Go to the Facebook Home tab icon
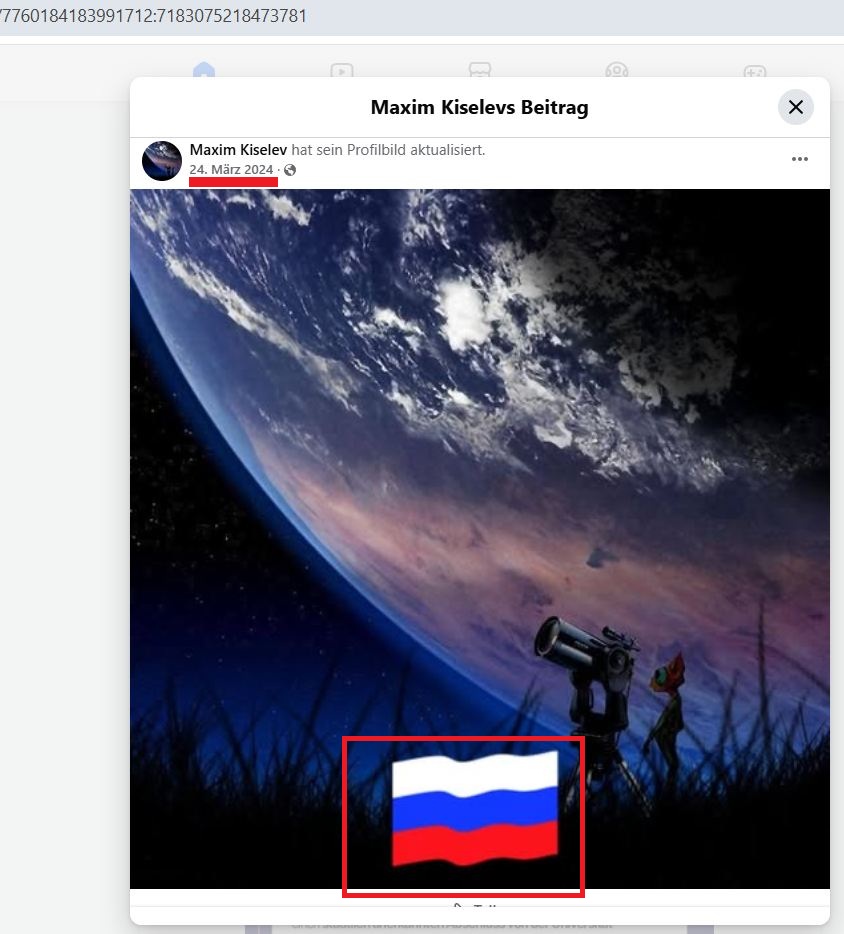Screen dimensions: 844x934 204,70
